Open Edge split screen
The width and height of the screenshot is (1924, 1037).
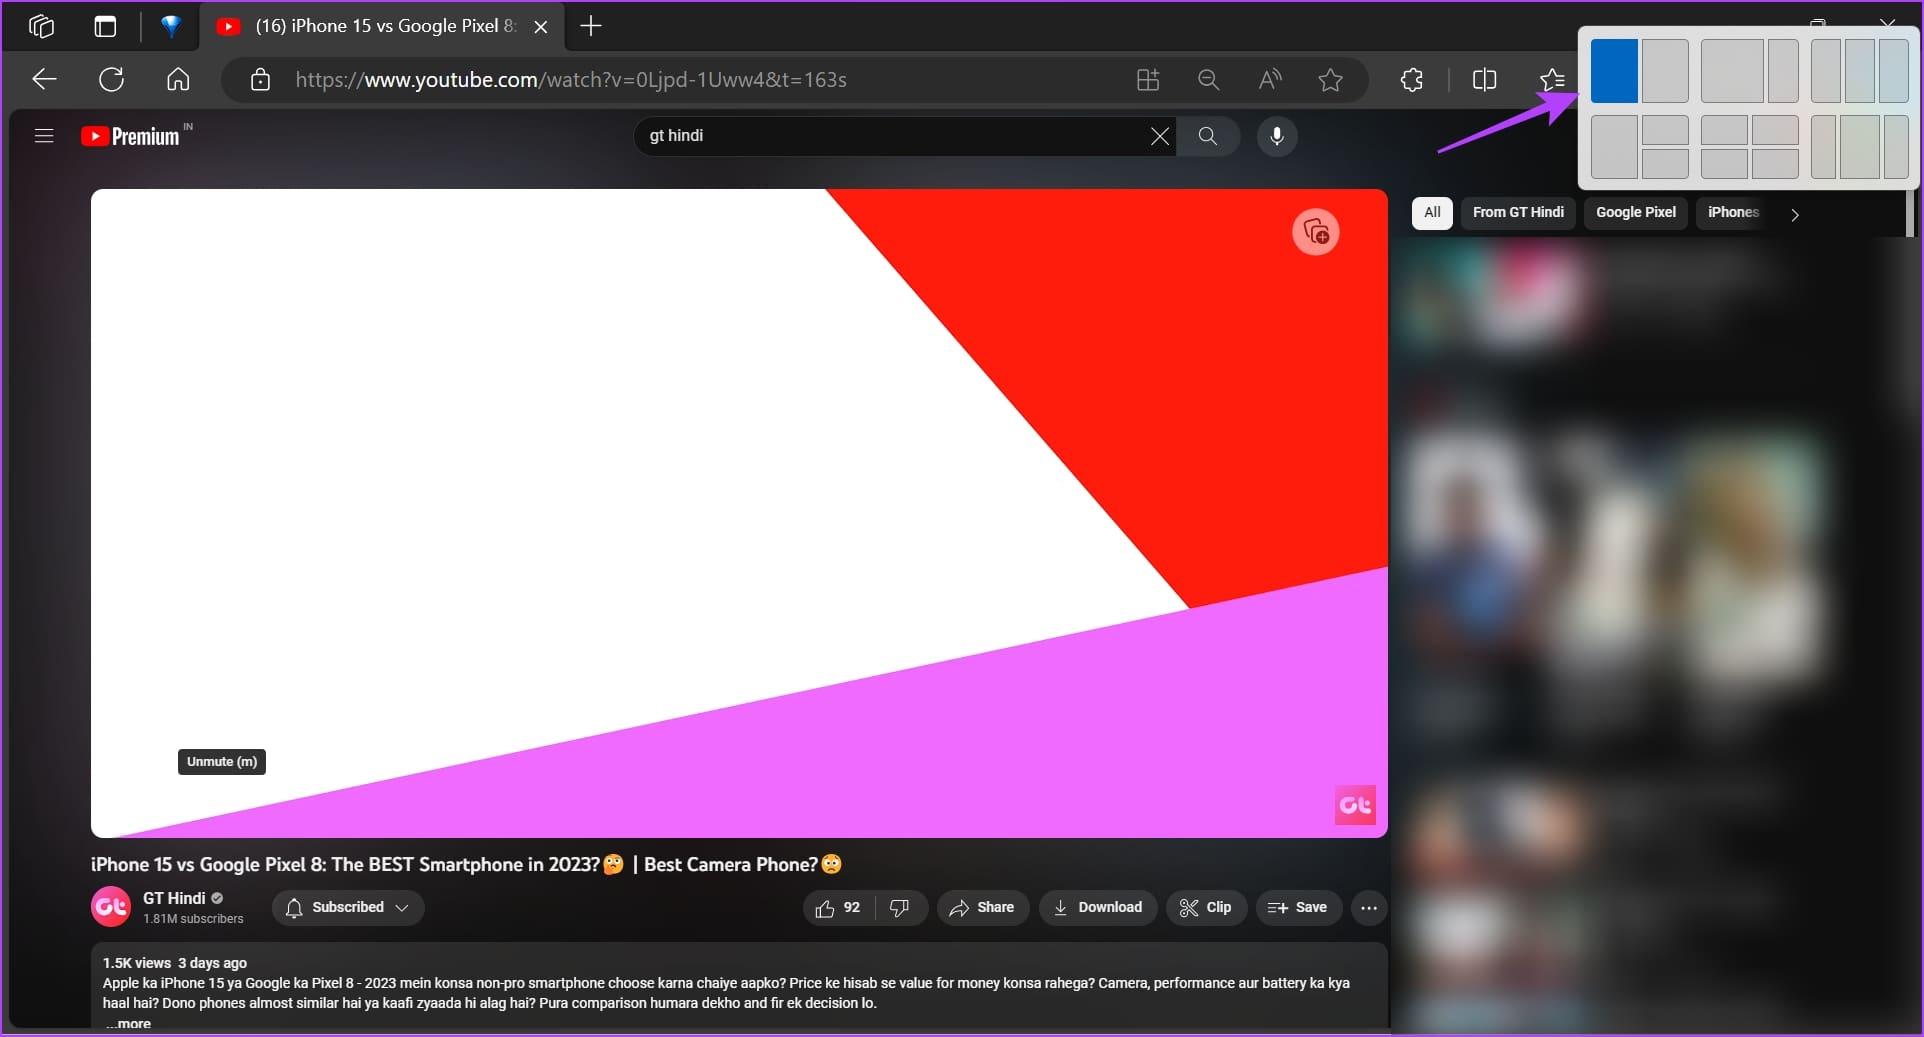click(1485, 80)
